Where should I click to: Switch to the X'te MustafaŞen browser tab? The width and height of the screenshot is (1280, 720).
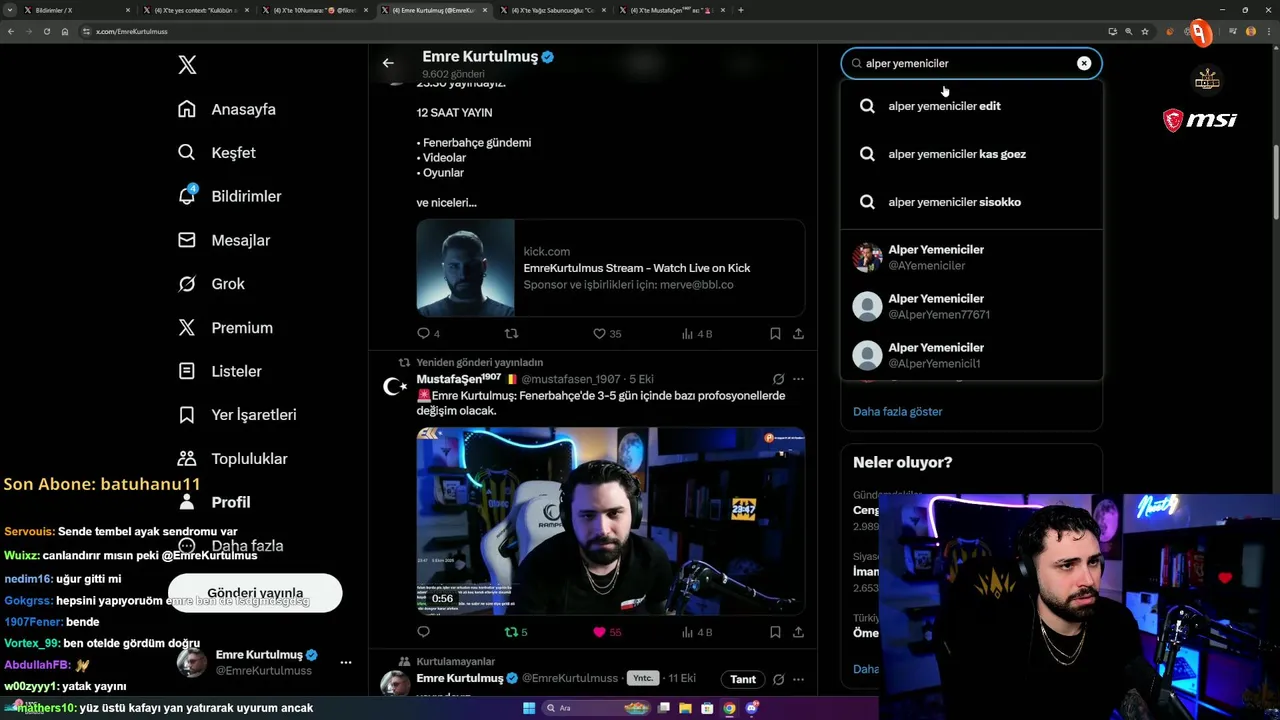pos(673,10)
